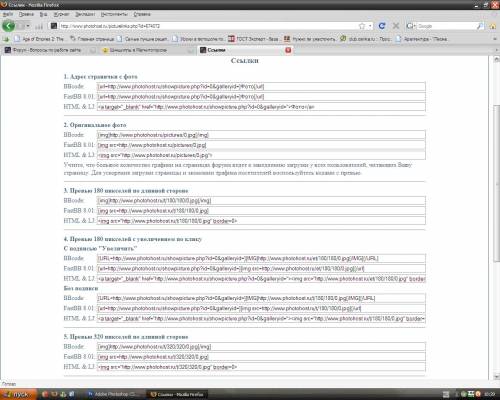500x400 pixels.
Task: Bookmark this page with the star icon
Action: point(362,26)
